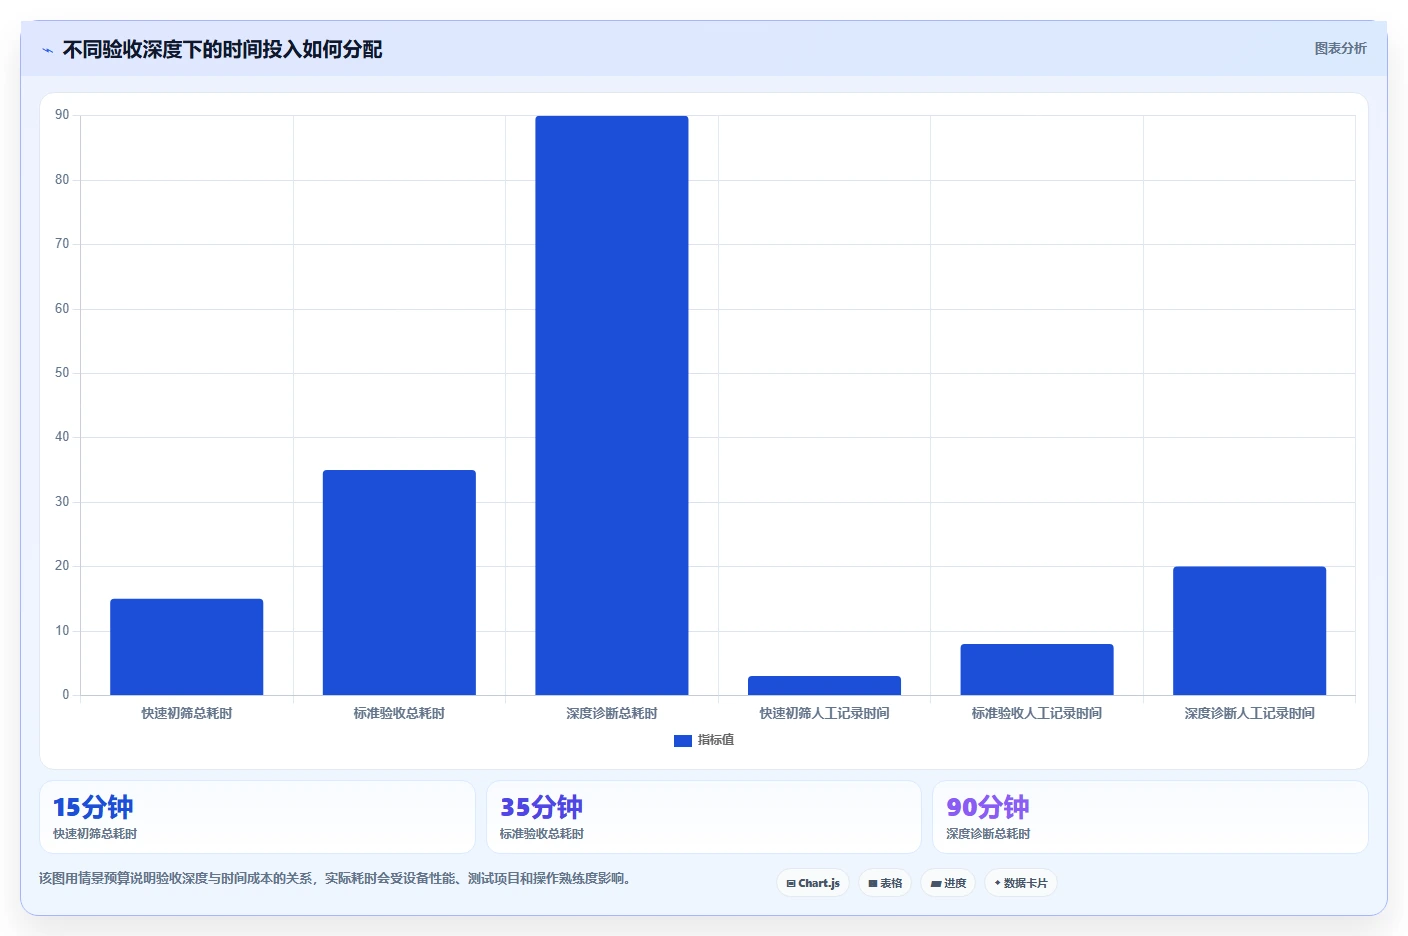This screenshot has height=936, width=1408.
Task: Toggle the 指标值 legend color swatch
Action: 683,741
